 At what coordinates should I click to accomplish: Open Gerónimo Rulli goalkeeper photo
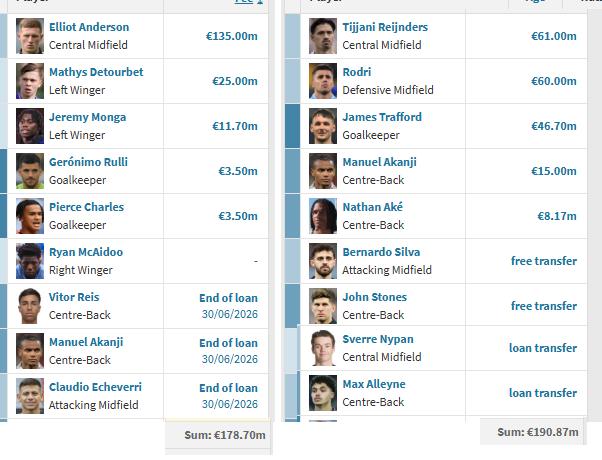(x=30, y=171)
